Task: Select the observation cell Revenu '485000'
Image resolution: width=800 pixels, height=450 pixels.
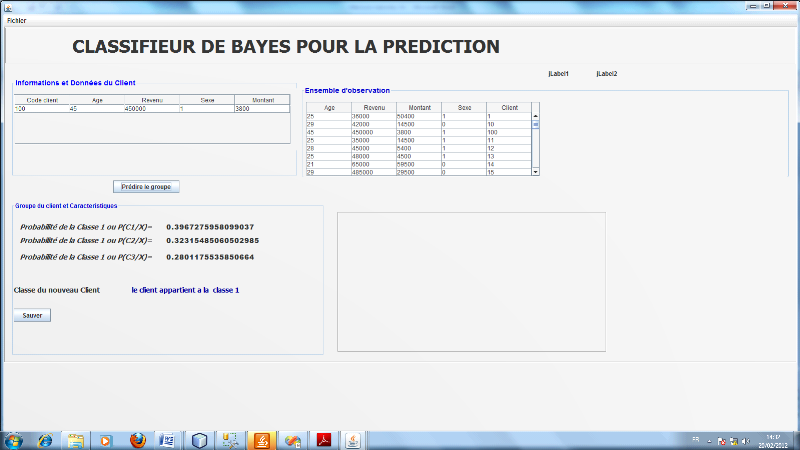Action: pos(374,172)
